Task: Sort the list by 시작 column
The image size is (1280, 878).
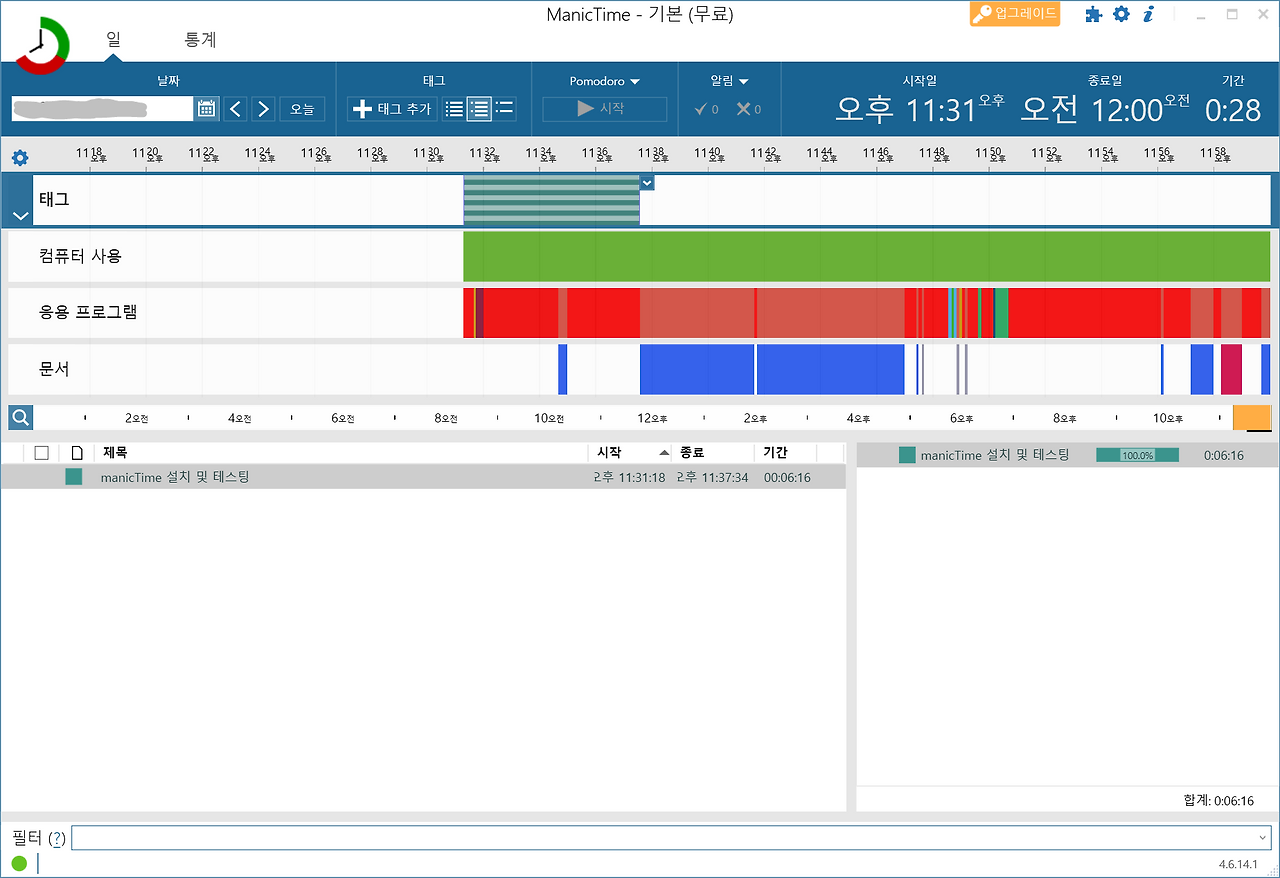Action: (629, 453)
